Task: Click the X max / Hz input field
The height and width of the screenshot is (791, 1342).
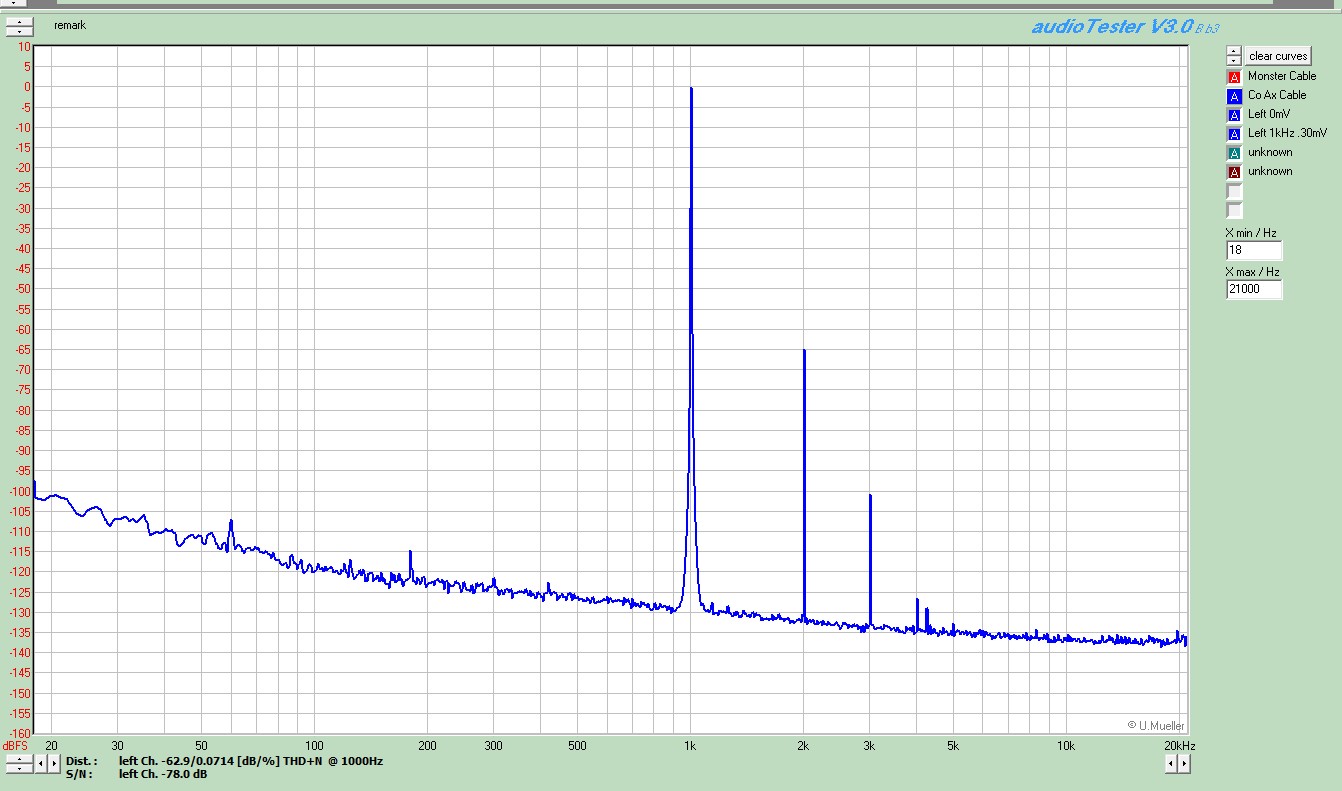Action: [x=1254, y=289]
